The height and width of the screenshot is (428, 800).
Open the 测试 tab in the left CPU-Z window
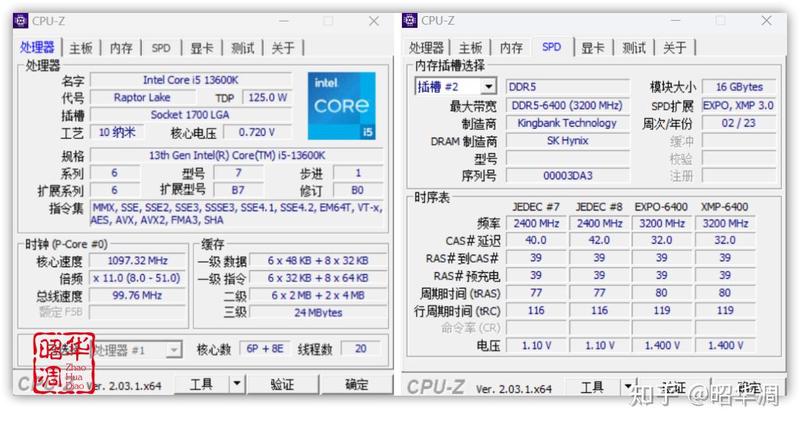point(242,48)
